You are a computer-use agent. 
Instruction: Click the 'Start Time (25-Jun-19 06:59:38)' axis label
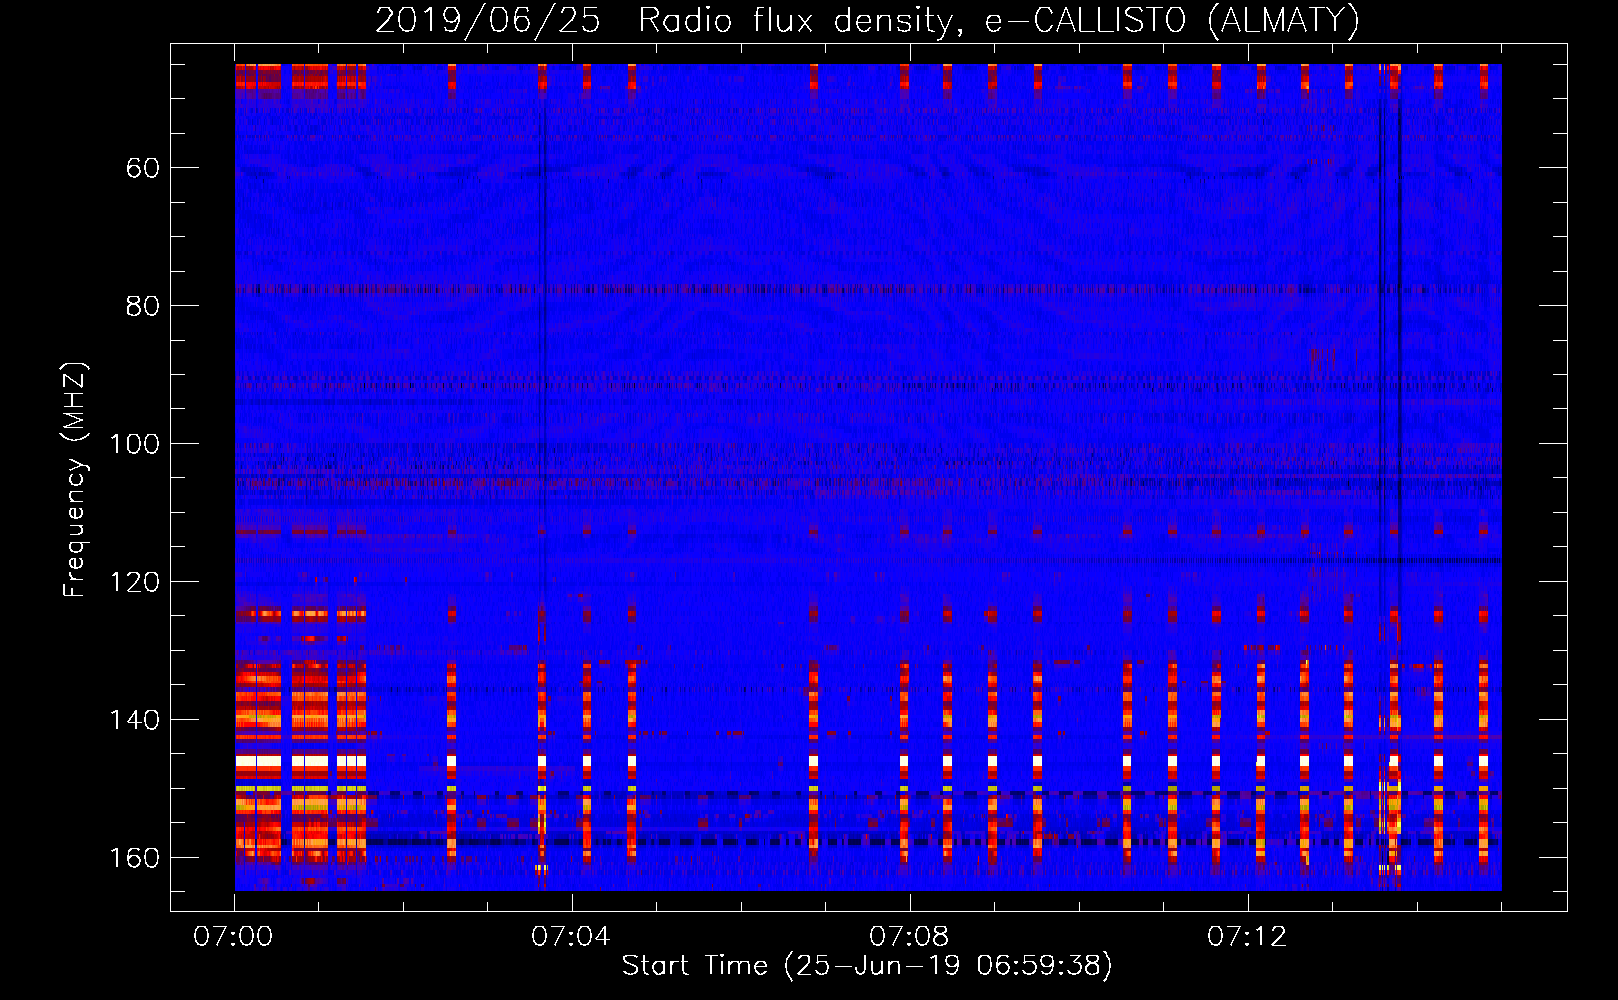(x=867, y=966)
